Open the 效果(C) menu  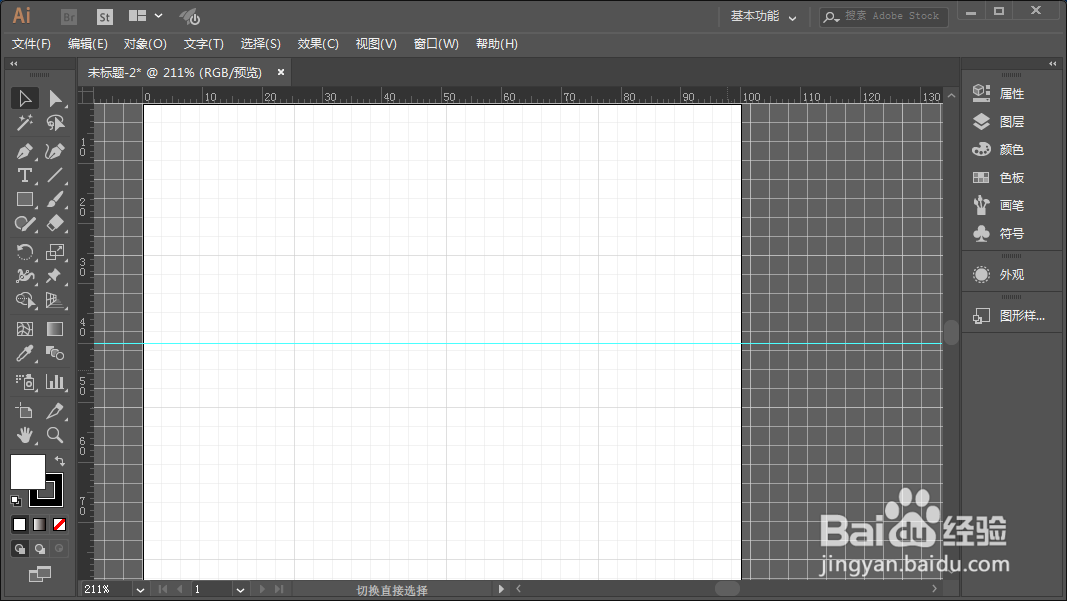(318, 44)
